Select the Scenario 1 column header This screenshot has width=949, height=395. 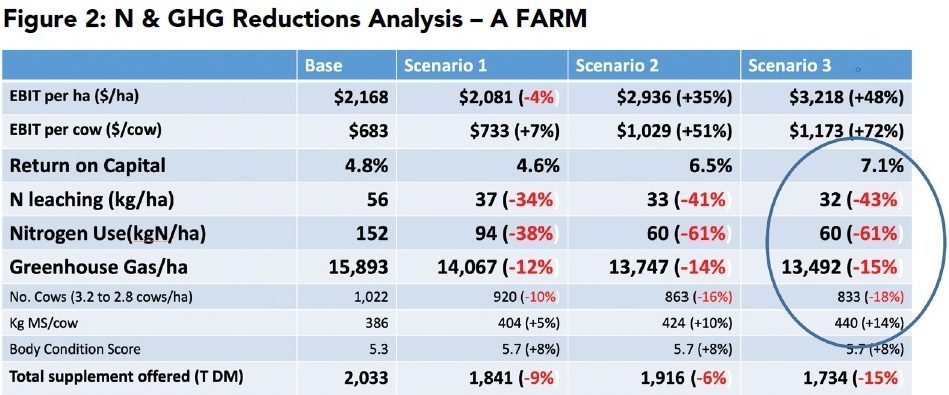pos(444,65)
